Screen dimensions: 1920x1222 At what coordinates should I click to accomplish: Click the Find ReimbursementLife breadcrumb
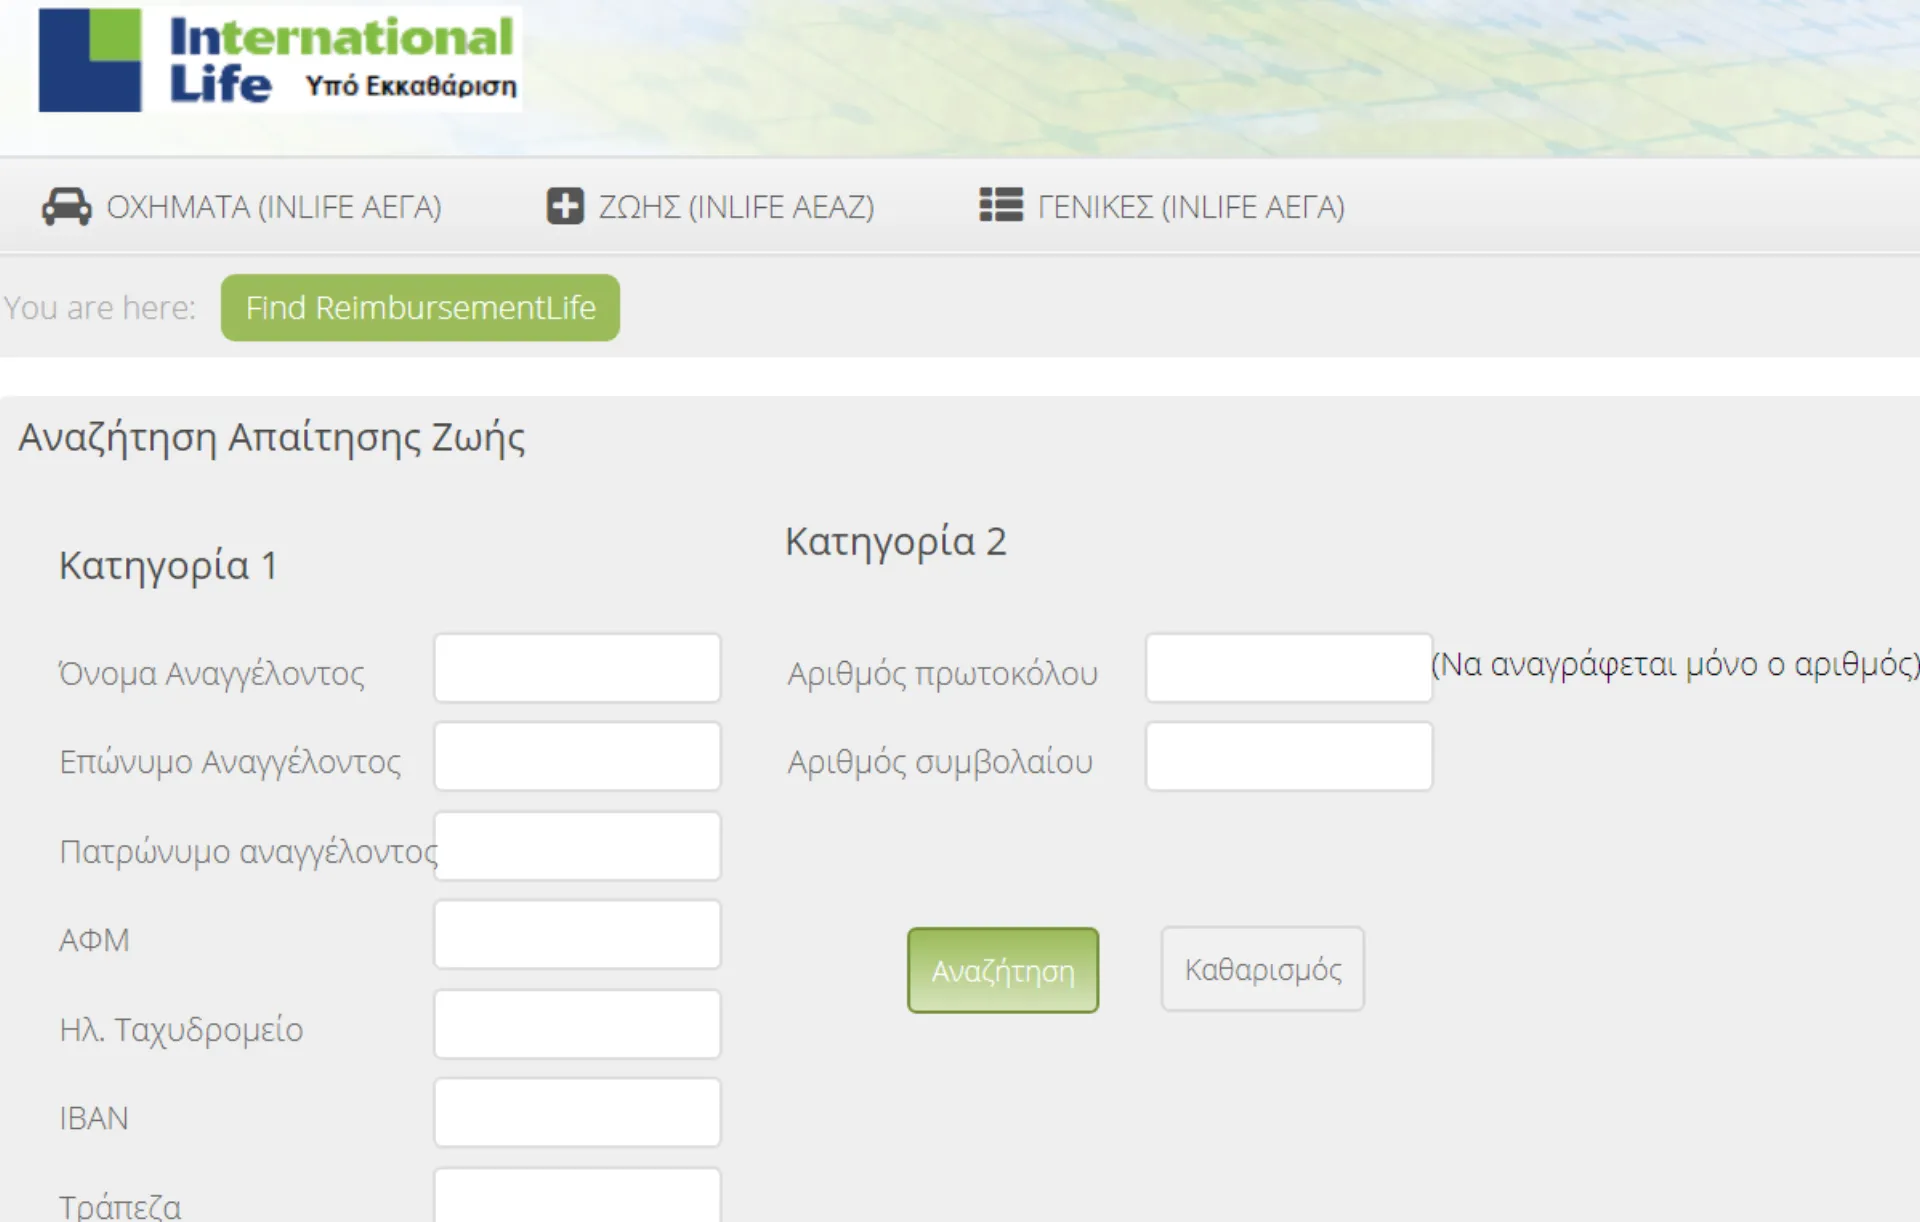[x=420, y=308]
